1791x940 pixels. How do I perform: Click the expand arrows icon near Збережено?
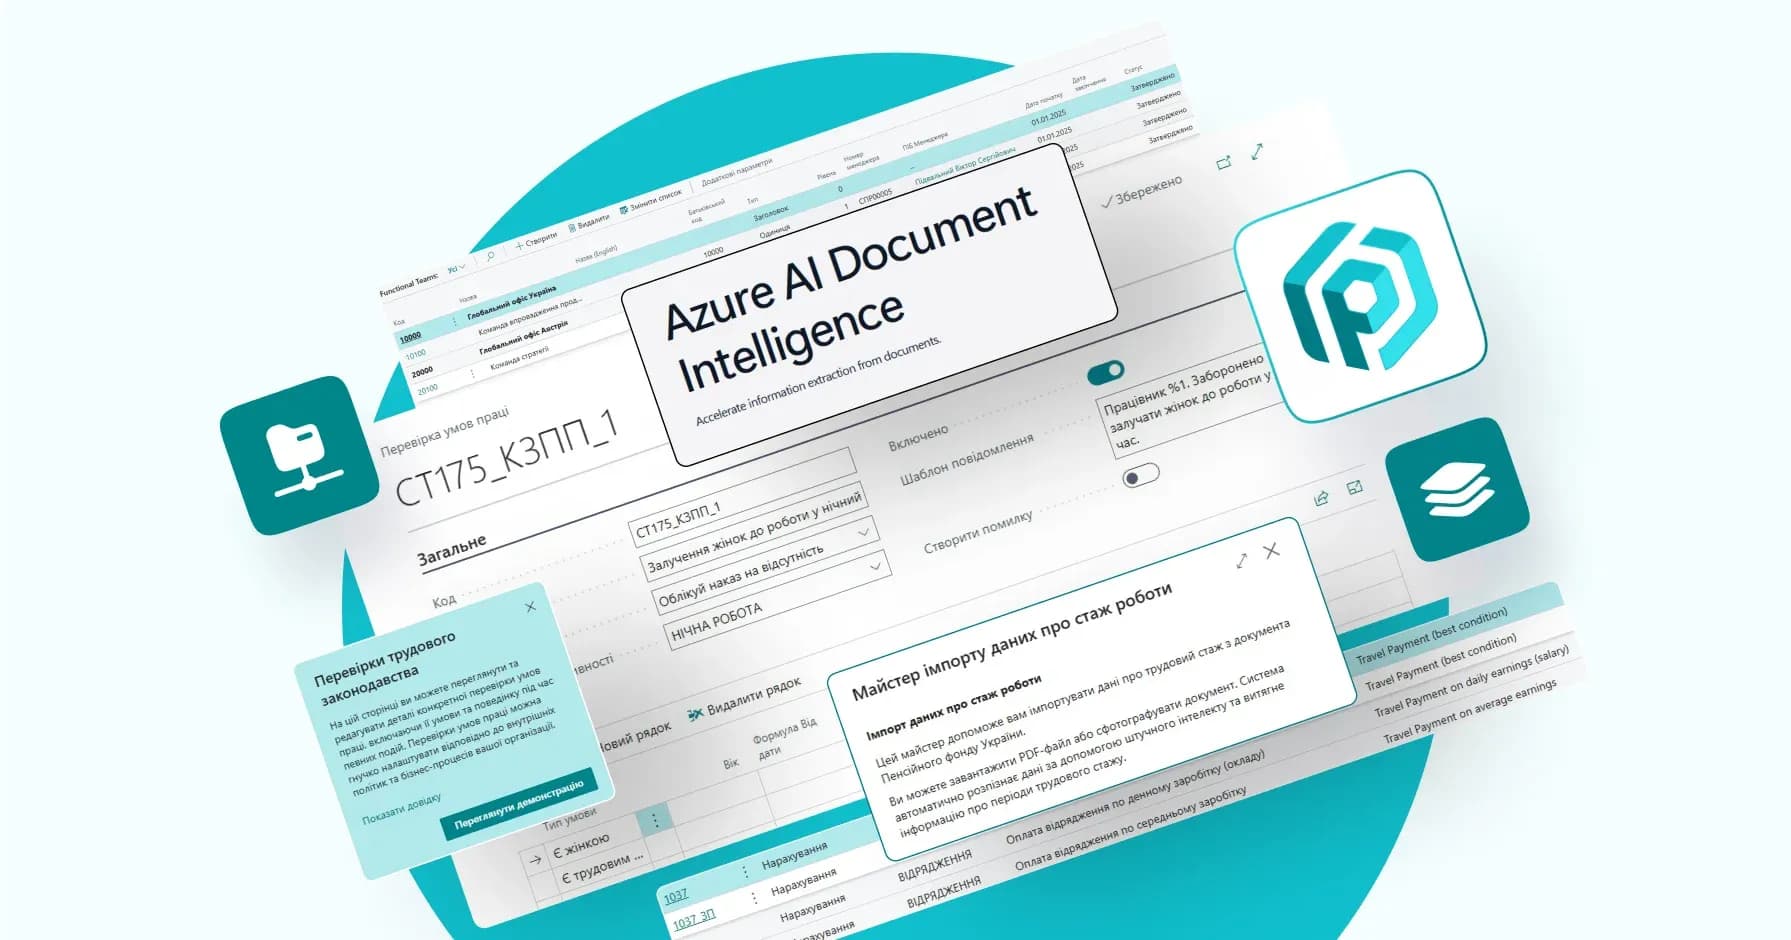coord(1257,152)
